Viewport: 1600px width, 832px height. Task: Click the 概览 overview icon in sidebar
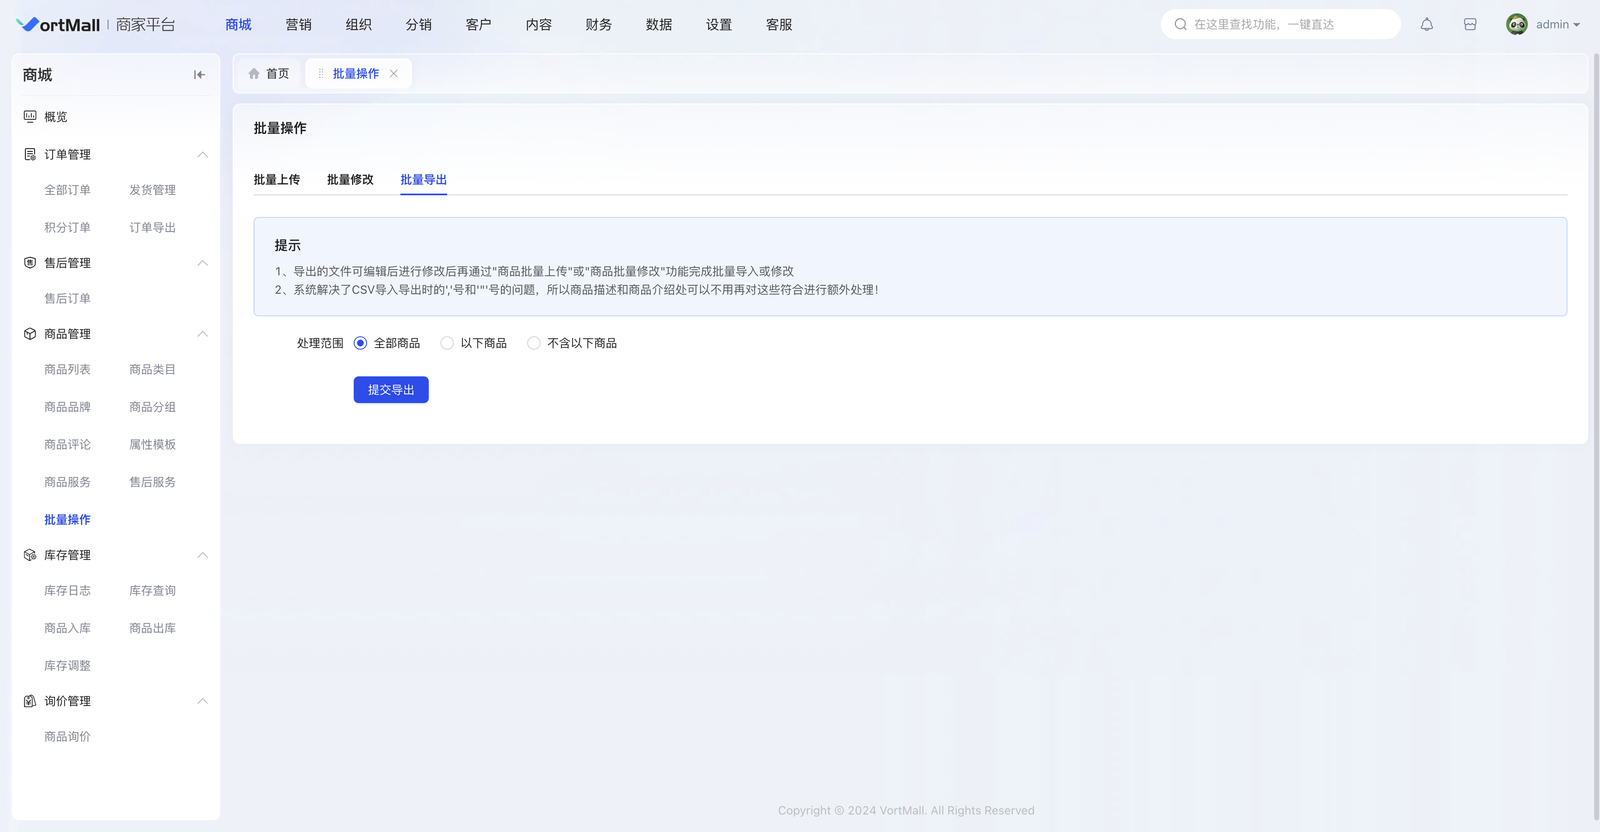pos(30,117)
